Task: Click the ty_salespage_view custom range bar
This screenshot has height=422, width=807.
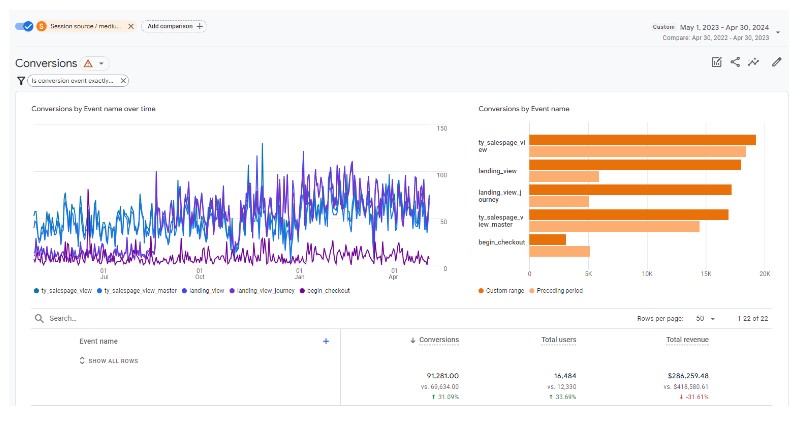Action: point(642,140)
